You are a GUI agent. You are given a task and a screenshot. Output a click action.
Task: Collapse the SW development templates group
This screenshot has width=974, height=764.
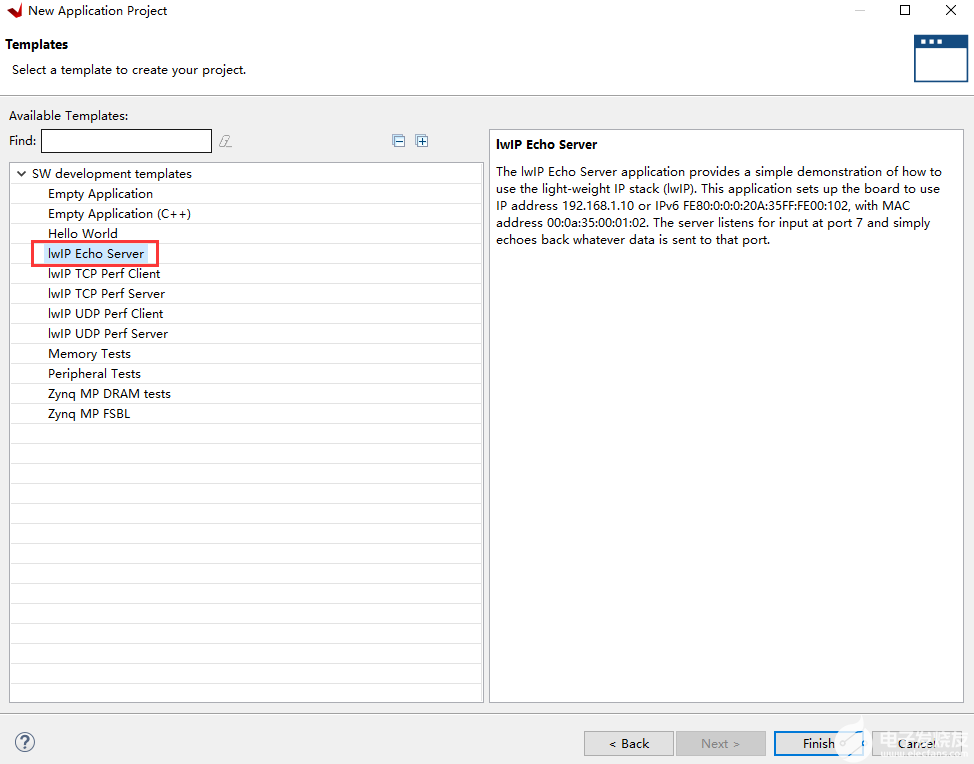point(21,174)
